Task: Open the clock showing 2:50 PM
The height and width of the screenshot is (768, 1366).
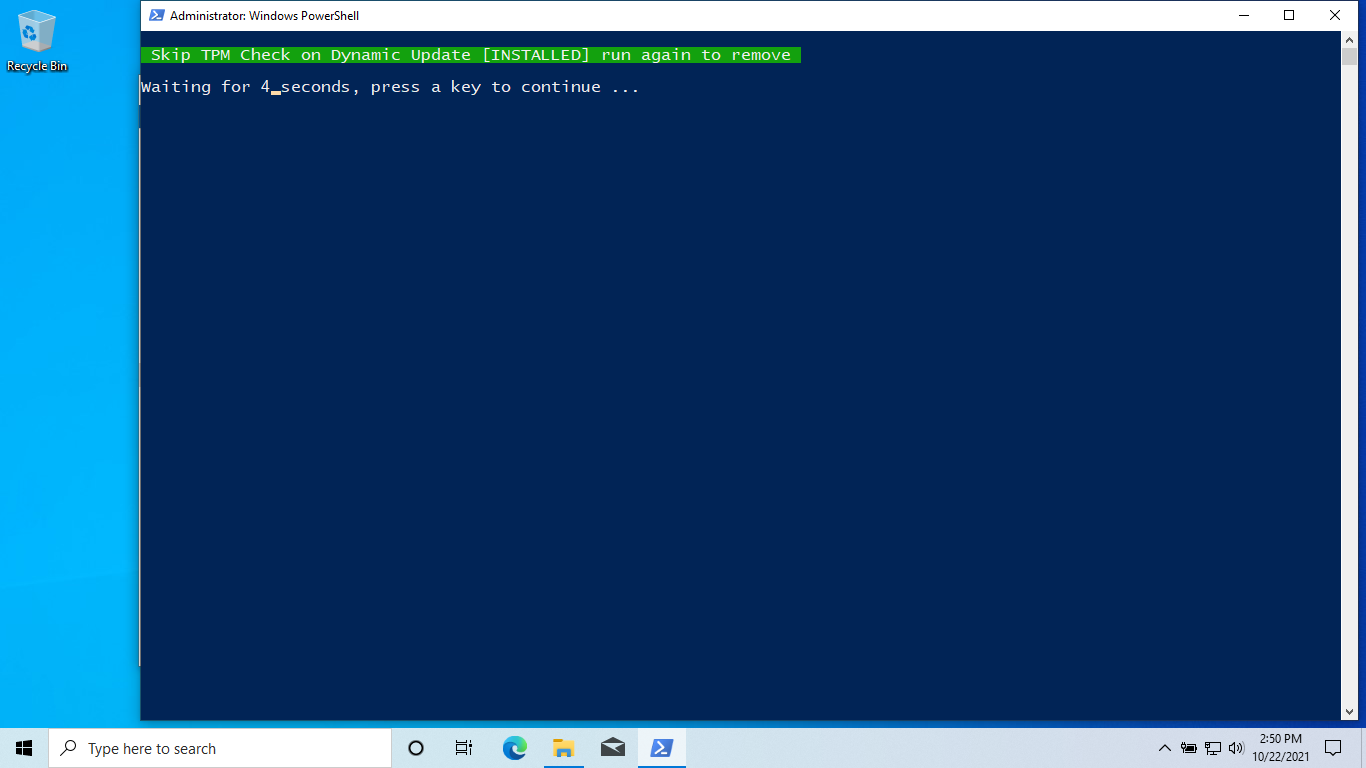Action: point(1281,748)
